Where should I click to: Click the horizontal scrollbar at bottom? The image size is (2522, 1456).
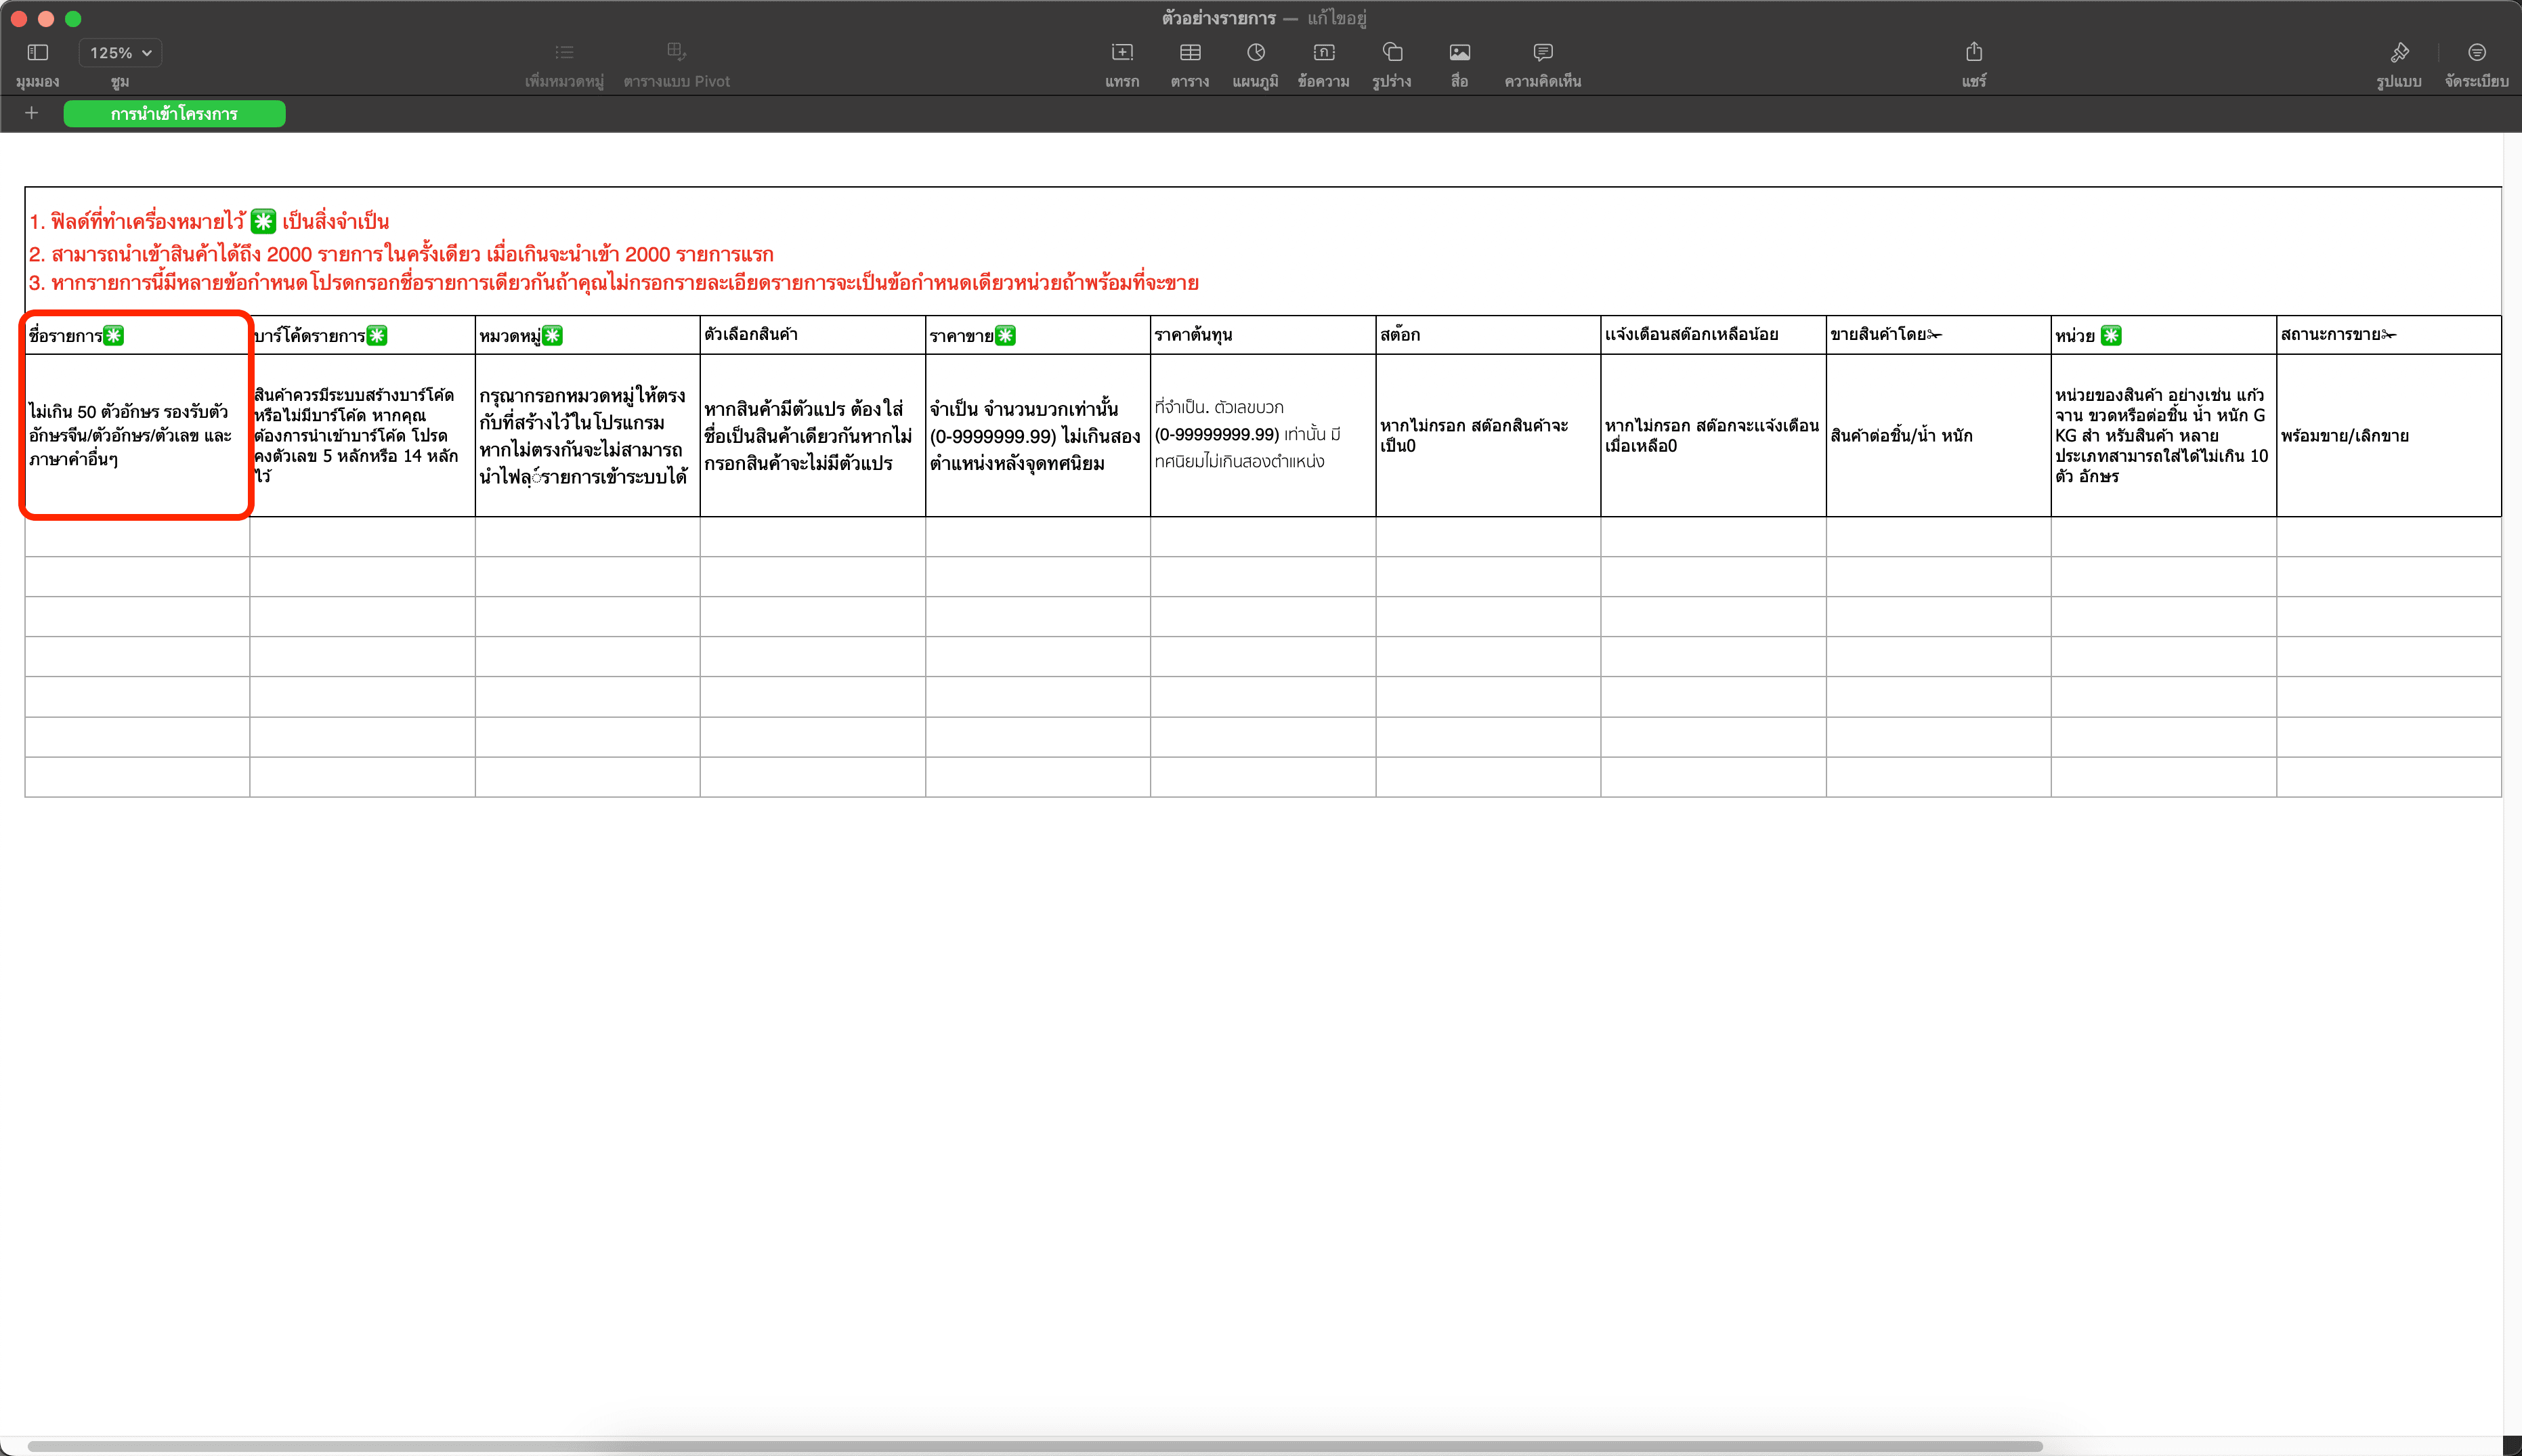[x=1034, y=1445]
